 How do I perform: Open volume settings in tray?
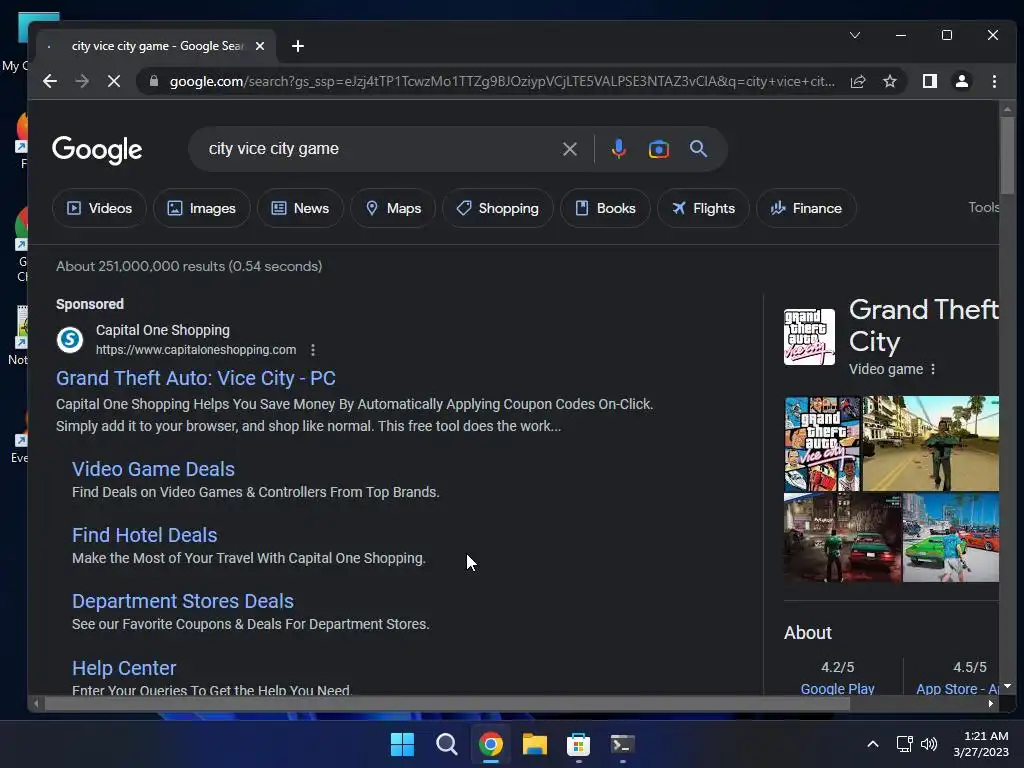[x=929, y=744]
